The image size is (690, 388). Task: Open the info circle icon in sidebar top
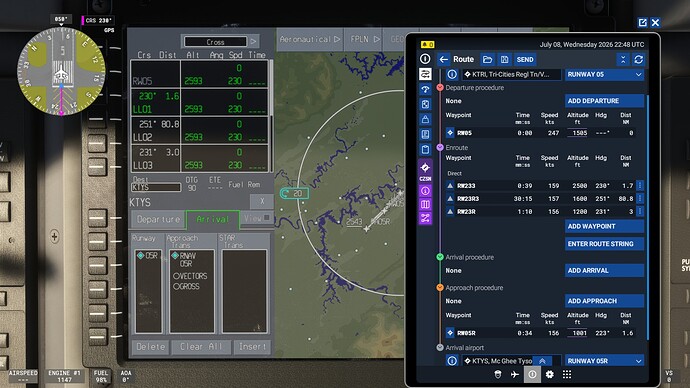tap(425, 59)
